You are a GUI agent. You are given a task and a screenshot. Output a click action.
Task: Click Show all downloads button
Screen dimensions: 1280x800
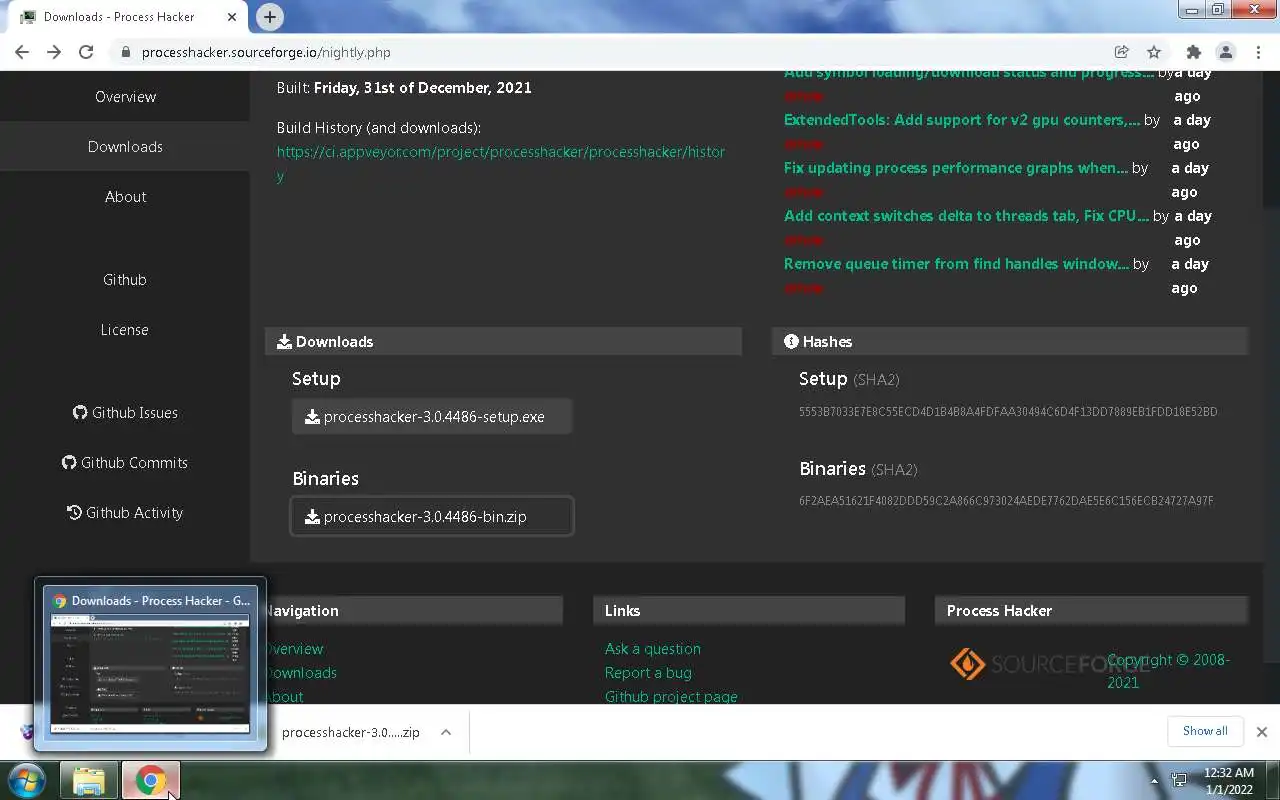[1205, 731]
